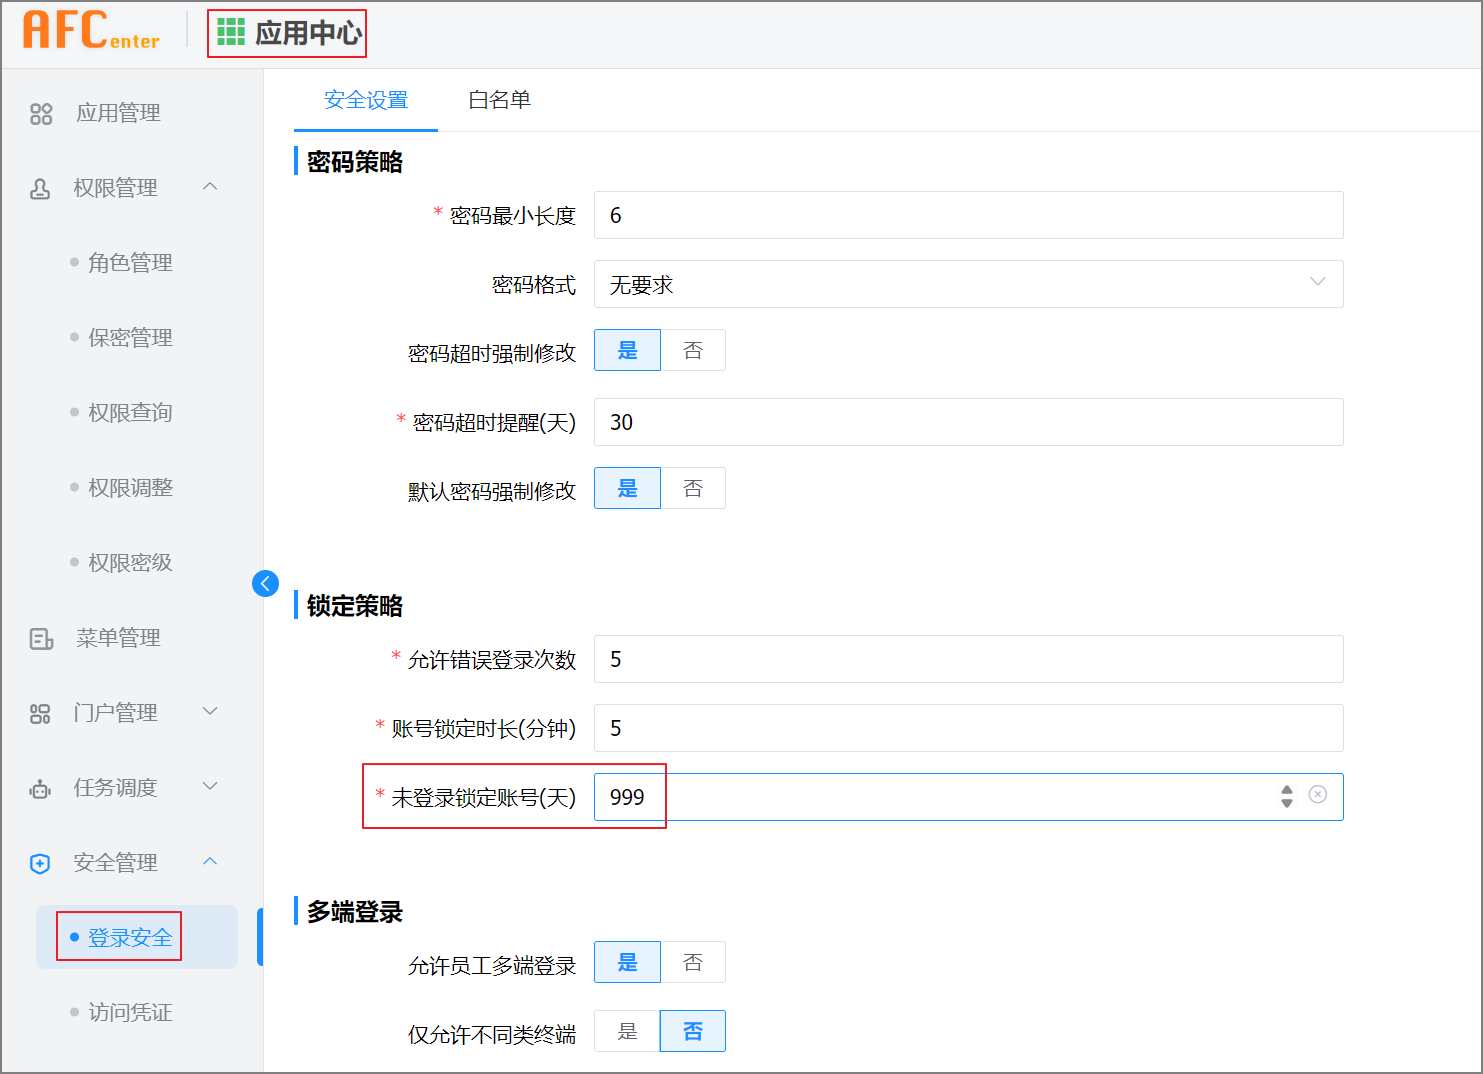Open the 应用管理 sidebar icon
The width and height of the screenshot is (1483, 1074).
pos(40,113)
